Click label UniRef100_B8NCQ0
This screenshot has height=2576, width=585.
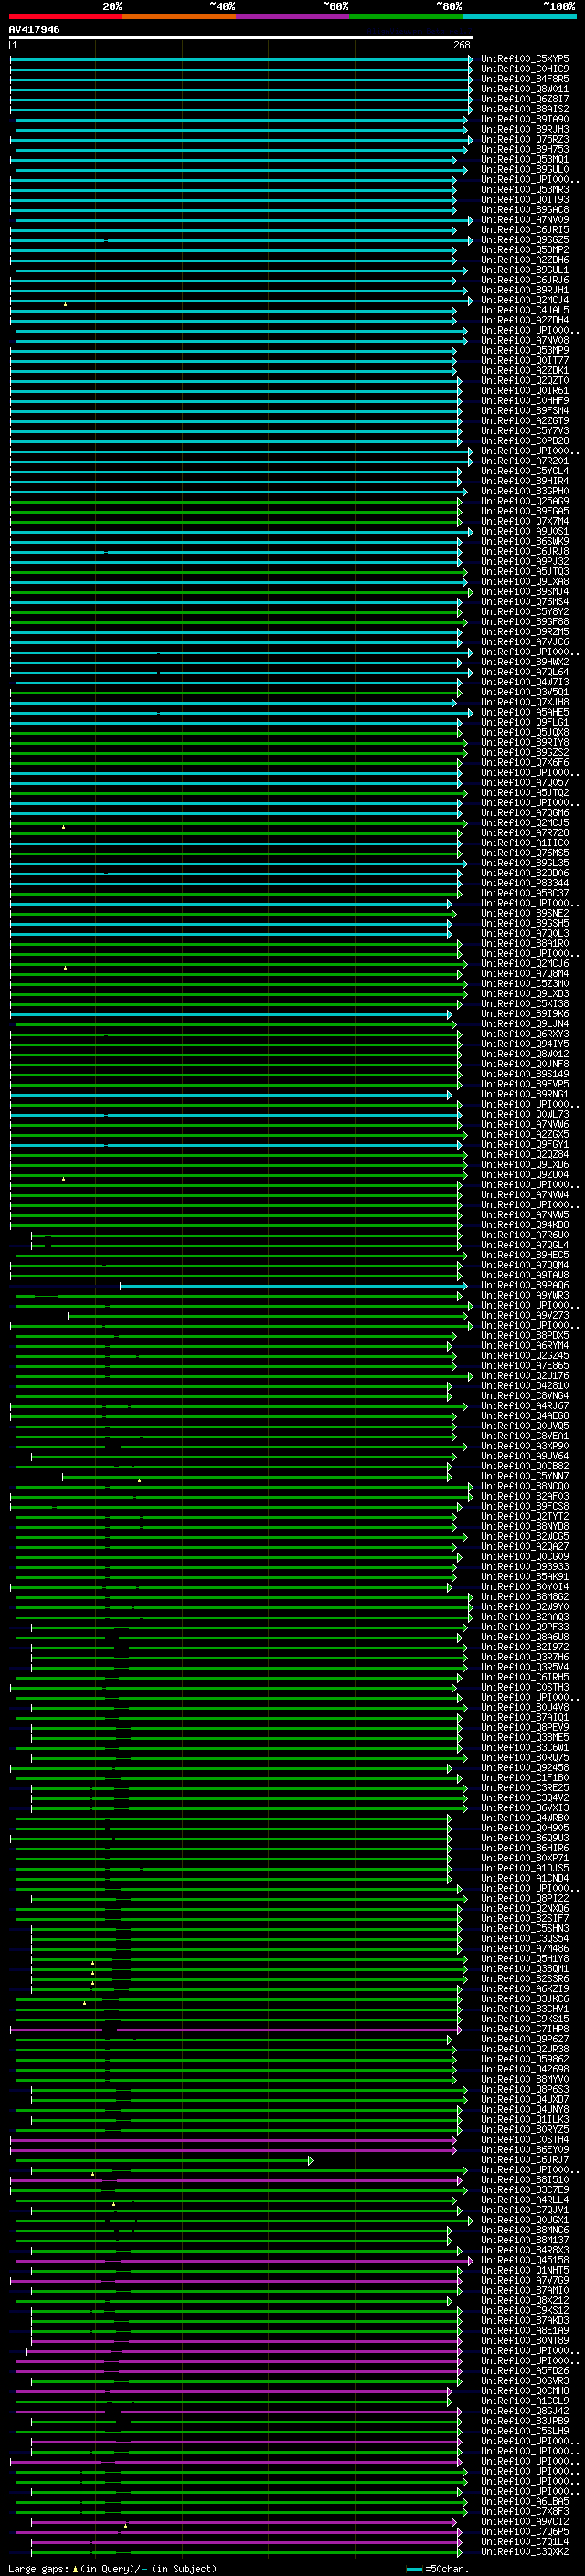(x=525, y=1486)
